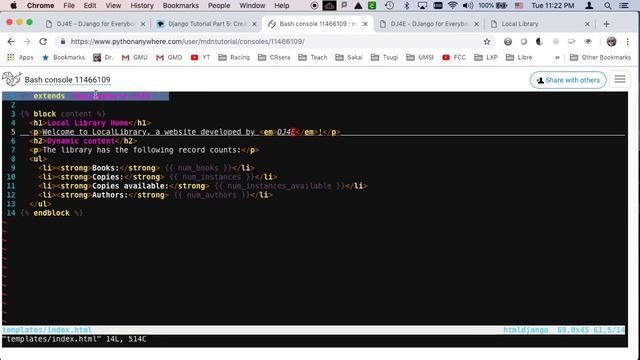Open the Apps grid shortcut
The width and height of the screenshot is (640, 360).
[20, 58]
